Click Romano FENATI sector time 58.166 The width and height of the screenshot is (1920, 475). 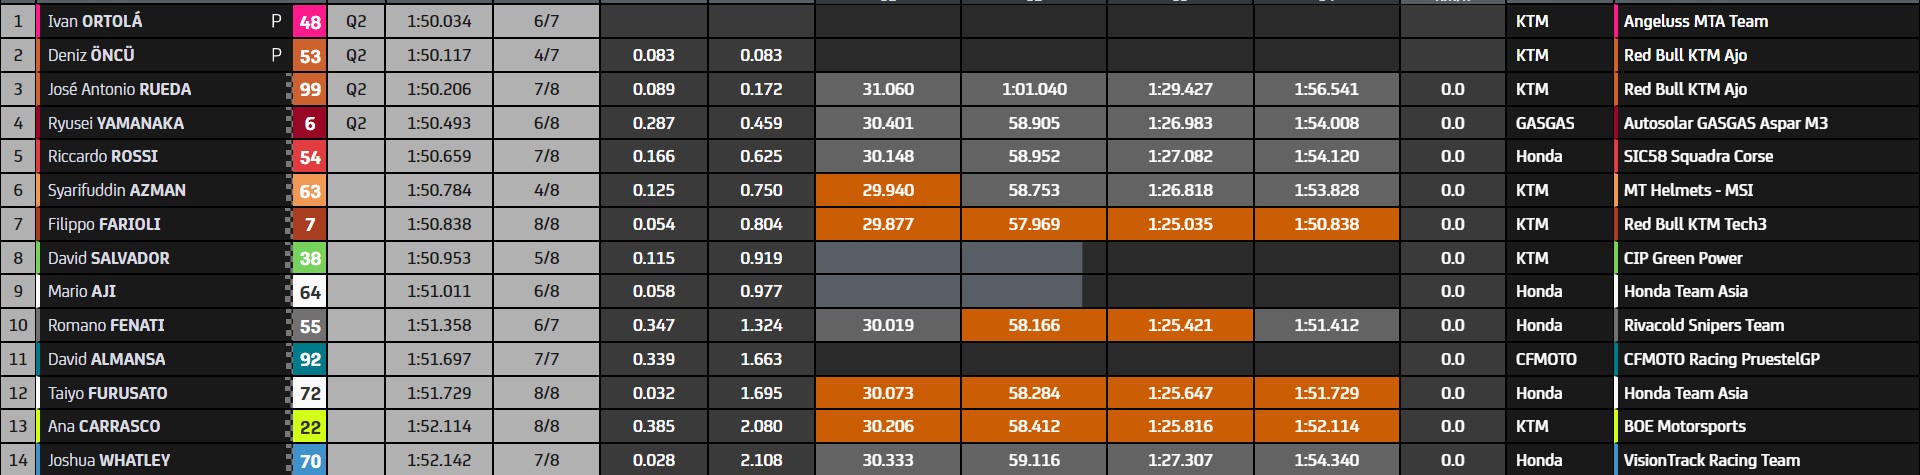click(x=1034, y=325)
